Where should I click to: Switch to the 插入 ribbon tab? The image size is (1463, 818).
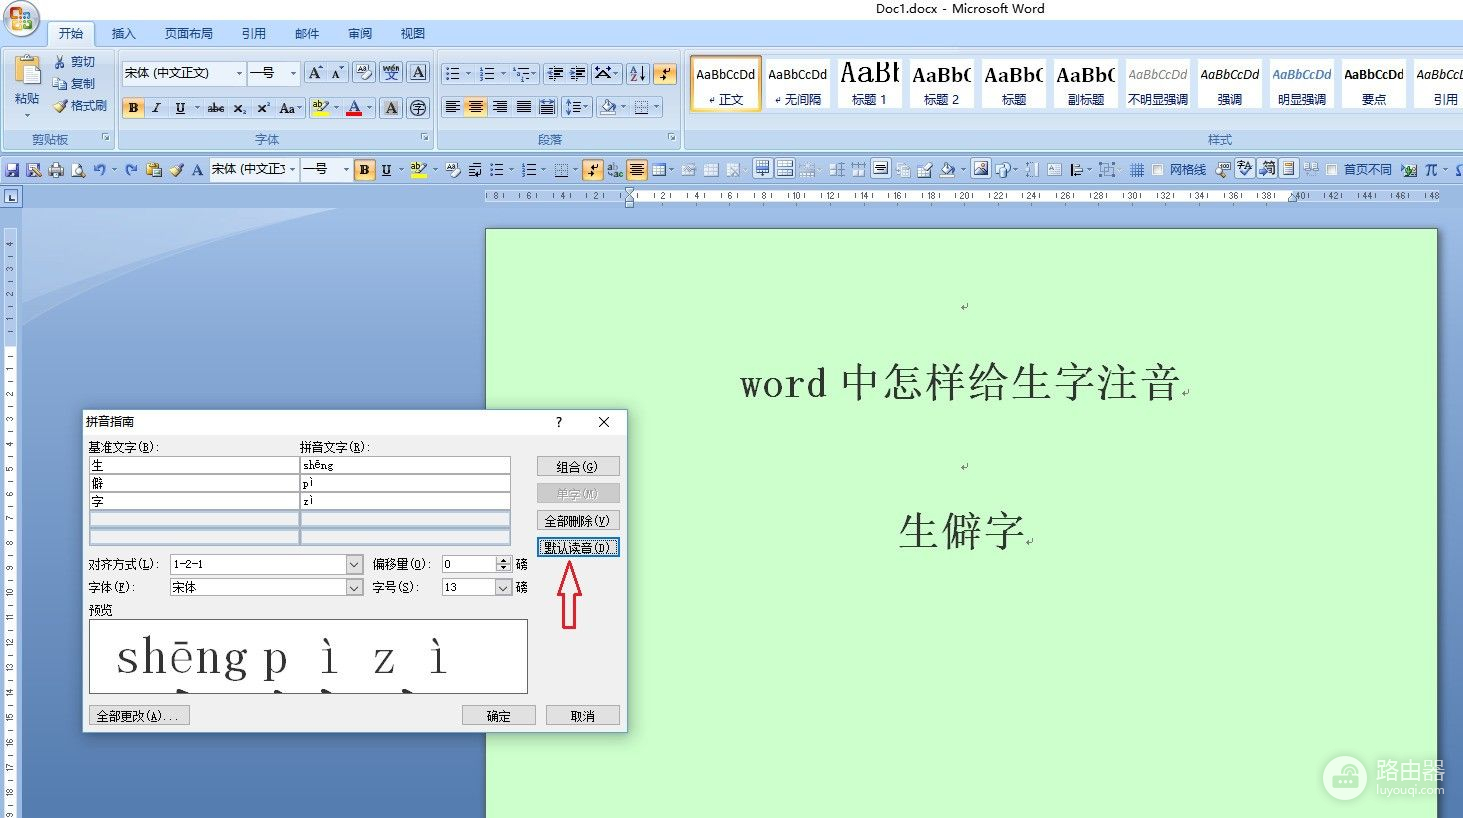pos(123,33)
